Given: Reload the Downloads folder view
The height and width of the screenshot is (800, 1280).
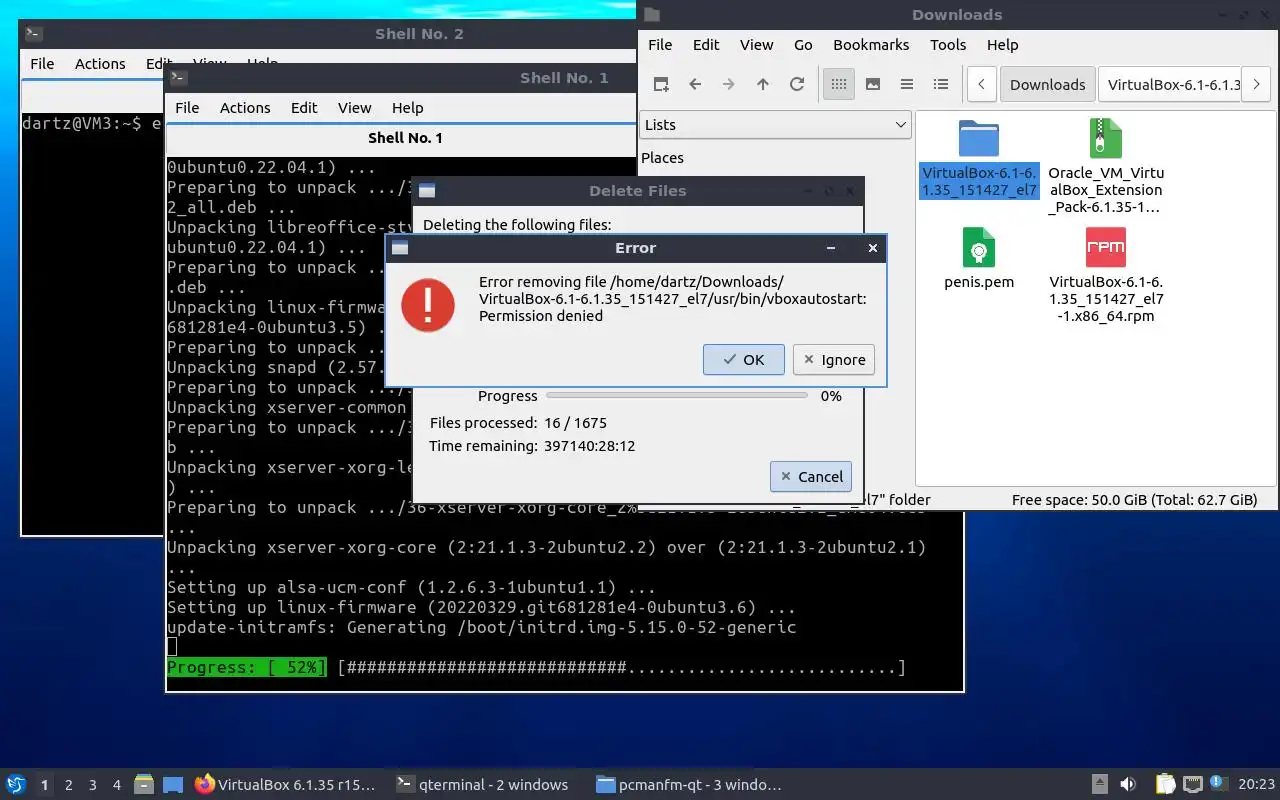Looking at the screenshot, I should pos(797,85).
